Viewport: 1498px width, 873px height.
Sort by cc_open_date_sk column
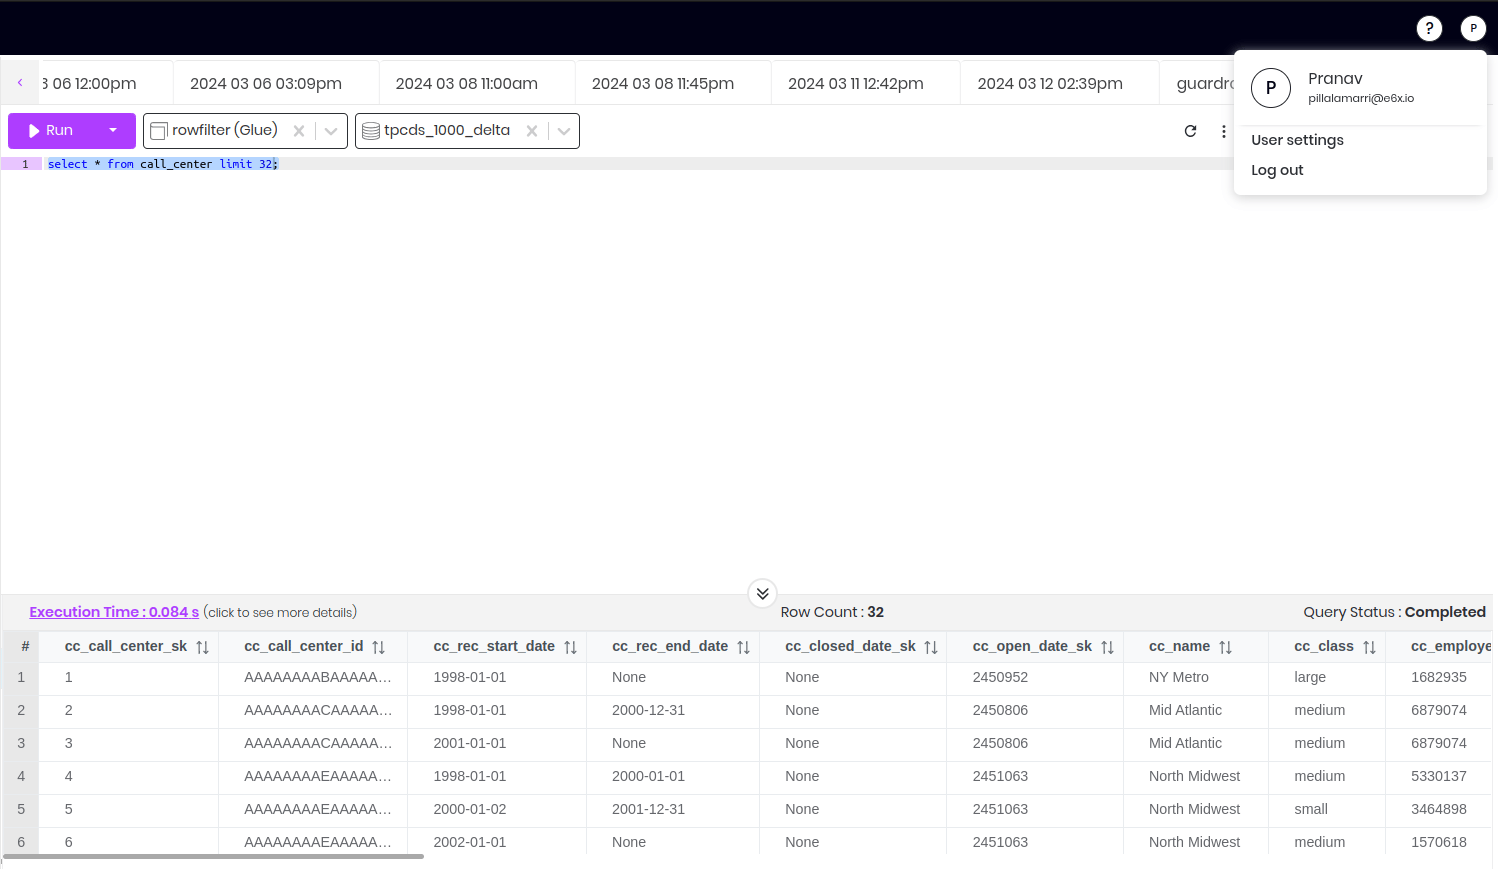click(x=1107, y=647)
